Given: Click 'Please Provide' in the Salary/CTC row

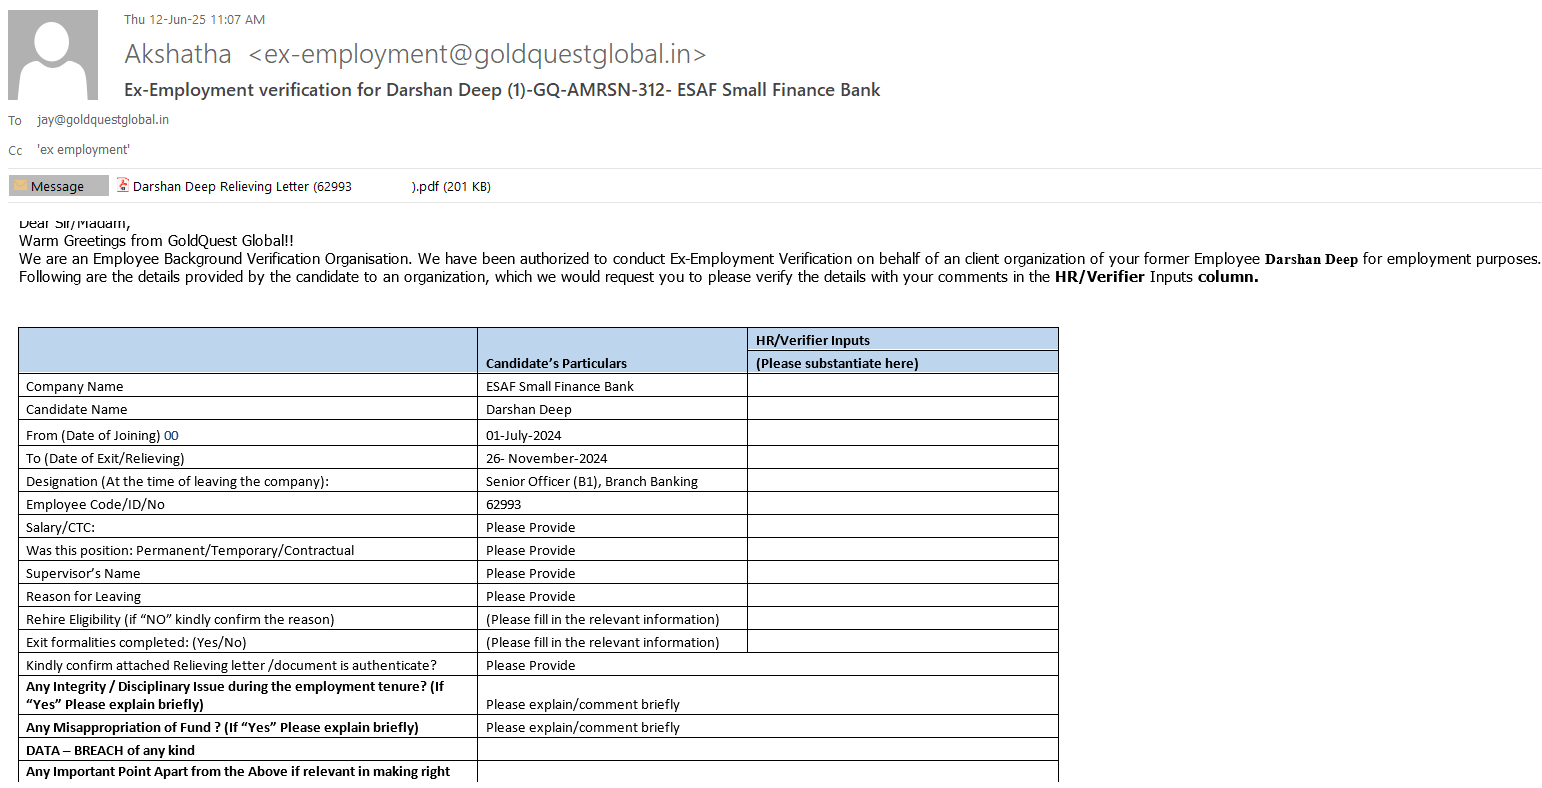Looking at the screenshot, I should 531,527.
